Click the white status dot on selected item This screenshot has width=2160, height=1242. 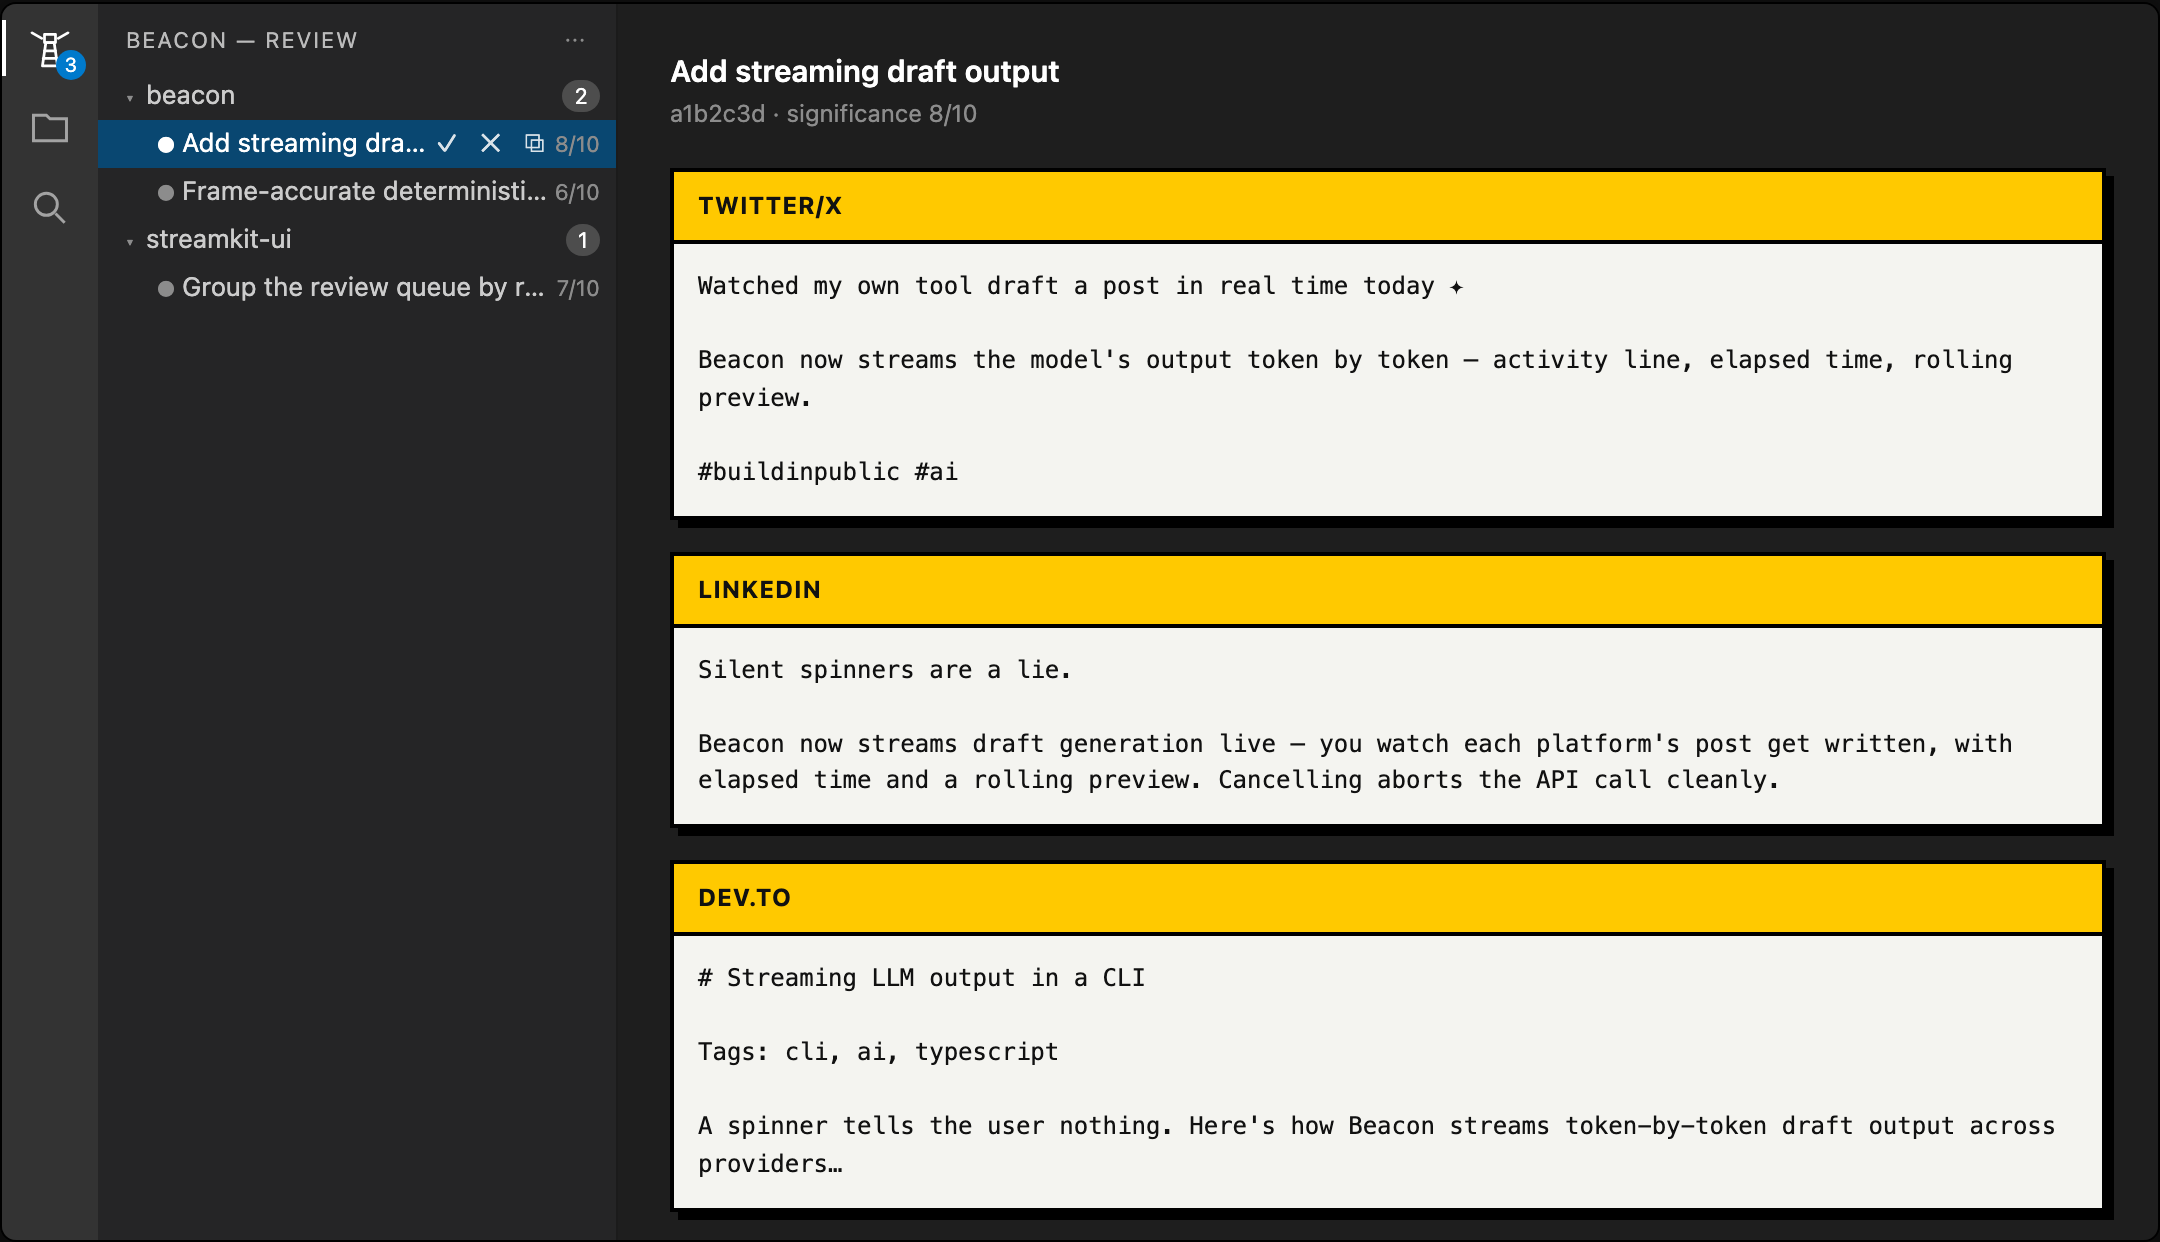click(x=166, y=144)
